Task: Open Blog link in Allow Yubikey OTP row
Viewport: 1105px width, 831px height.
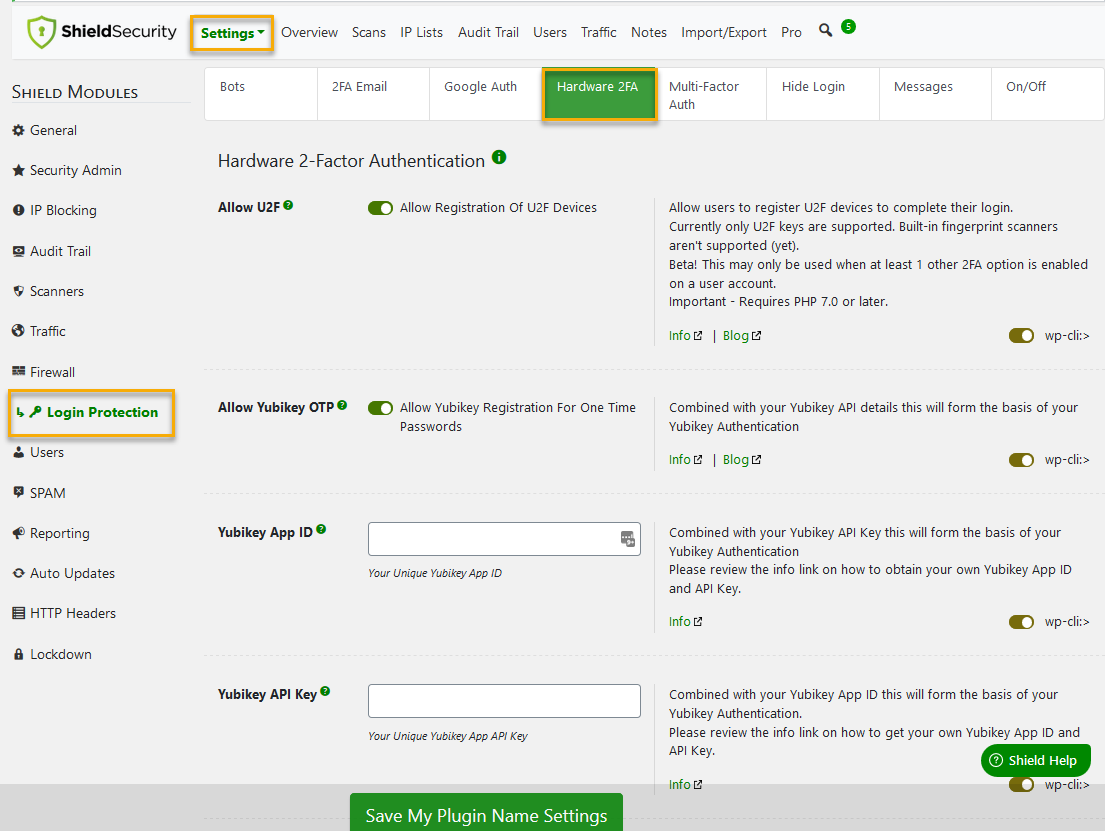Action: tap(741, 460)
